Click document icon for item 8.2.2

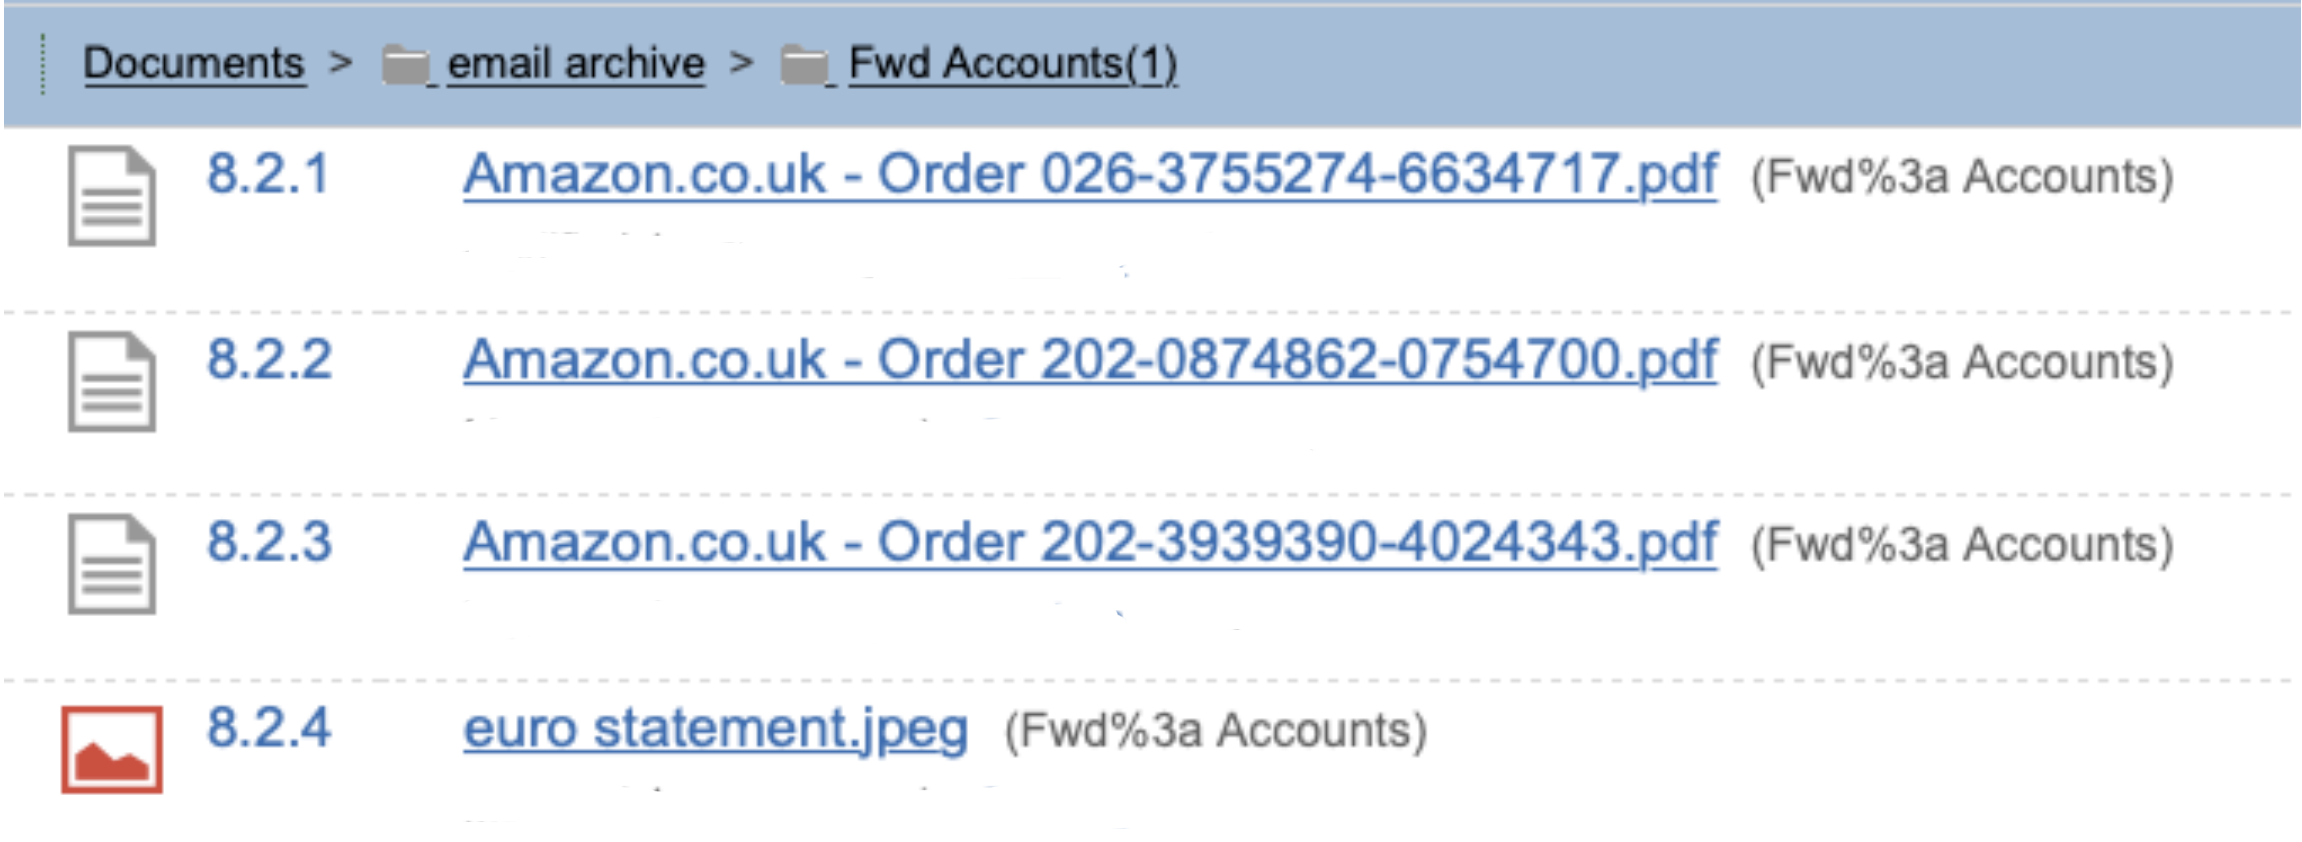pos(111,381)
